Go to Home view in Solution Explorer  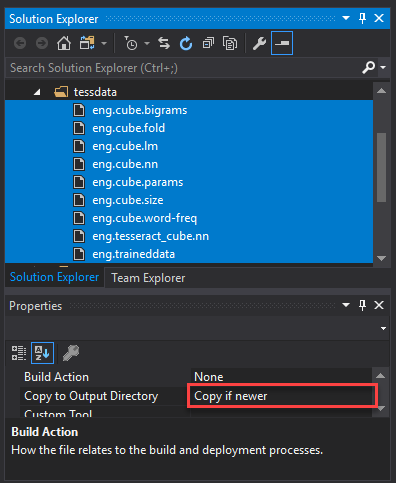coord(64,43)
